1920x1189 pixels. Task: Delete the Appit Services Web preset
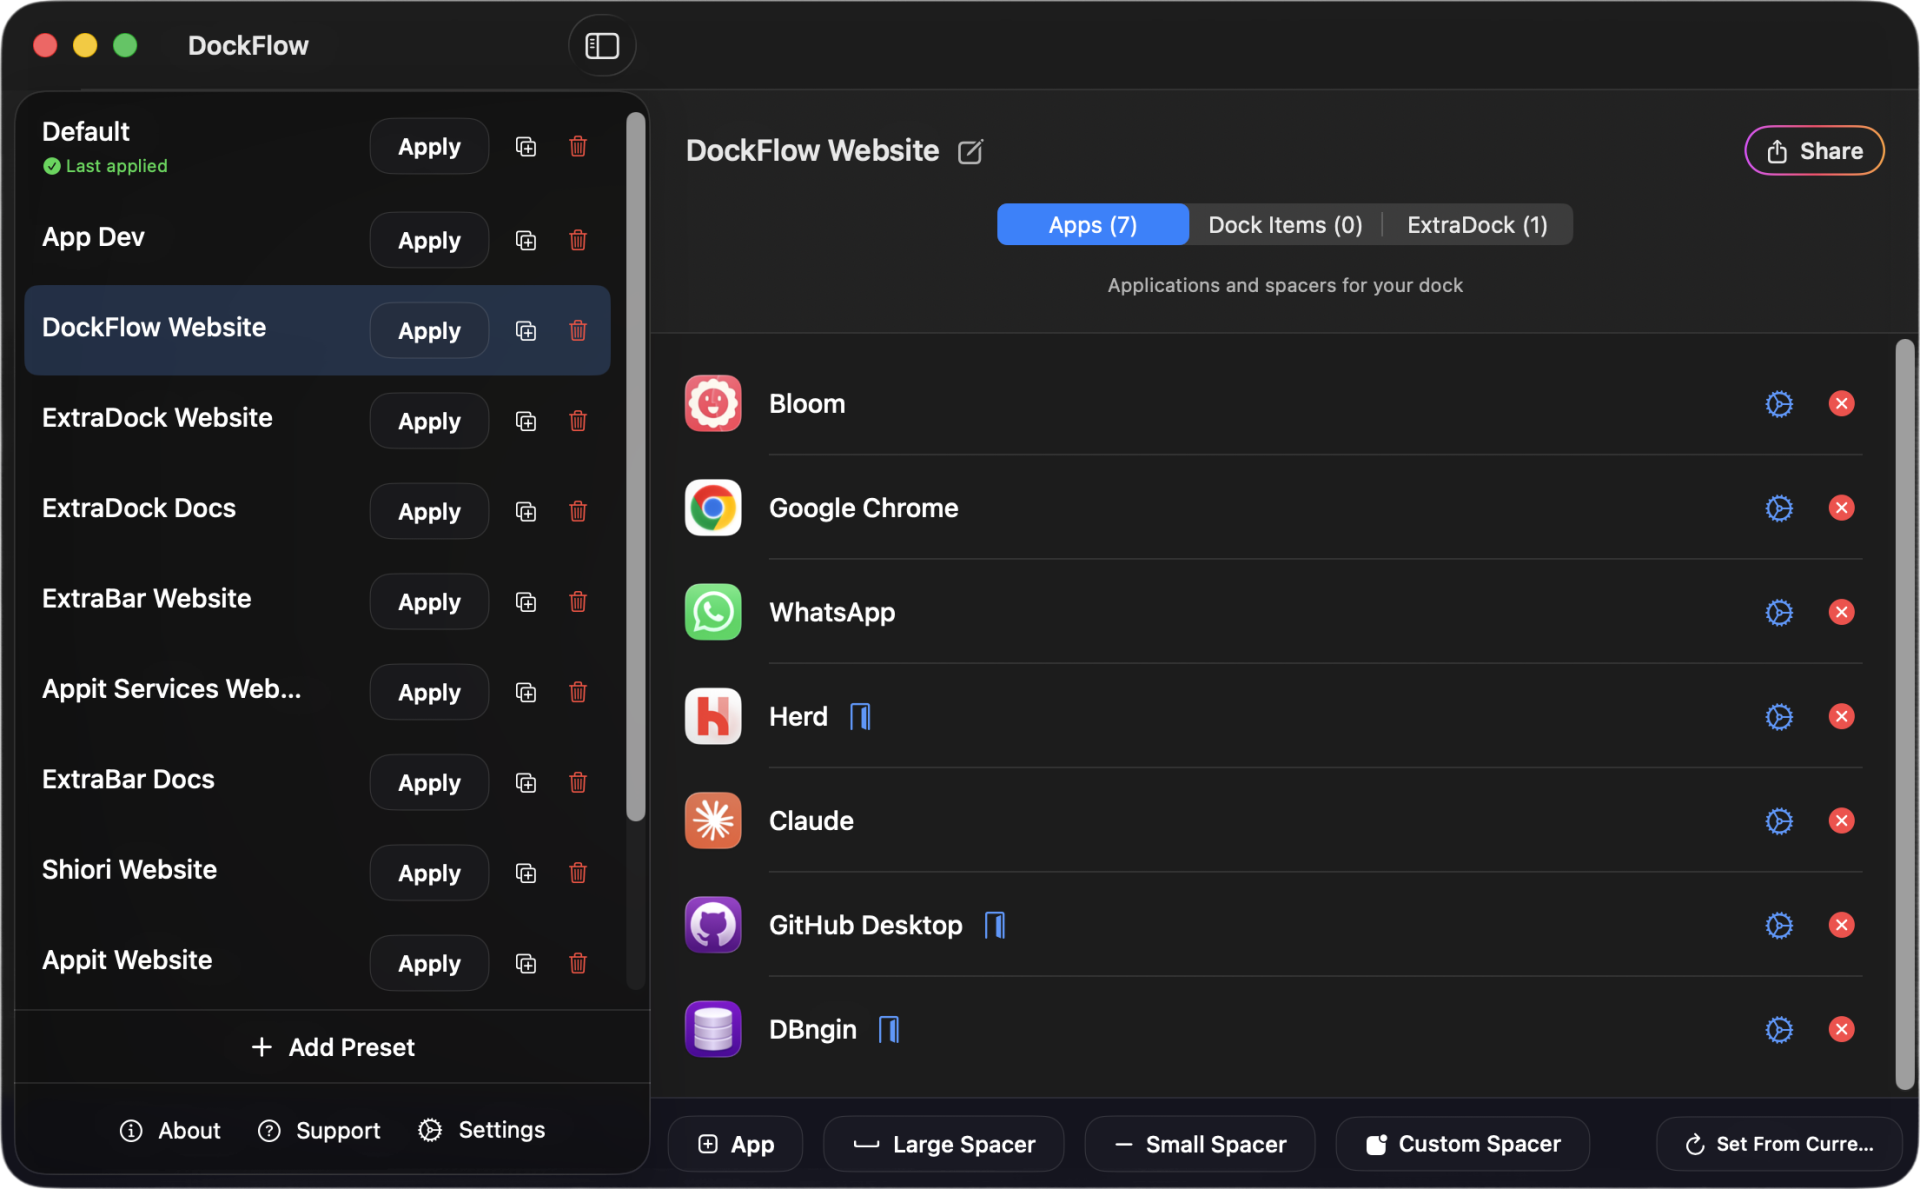578,692
